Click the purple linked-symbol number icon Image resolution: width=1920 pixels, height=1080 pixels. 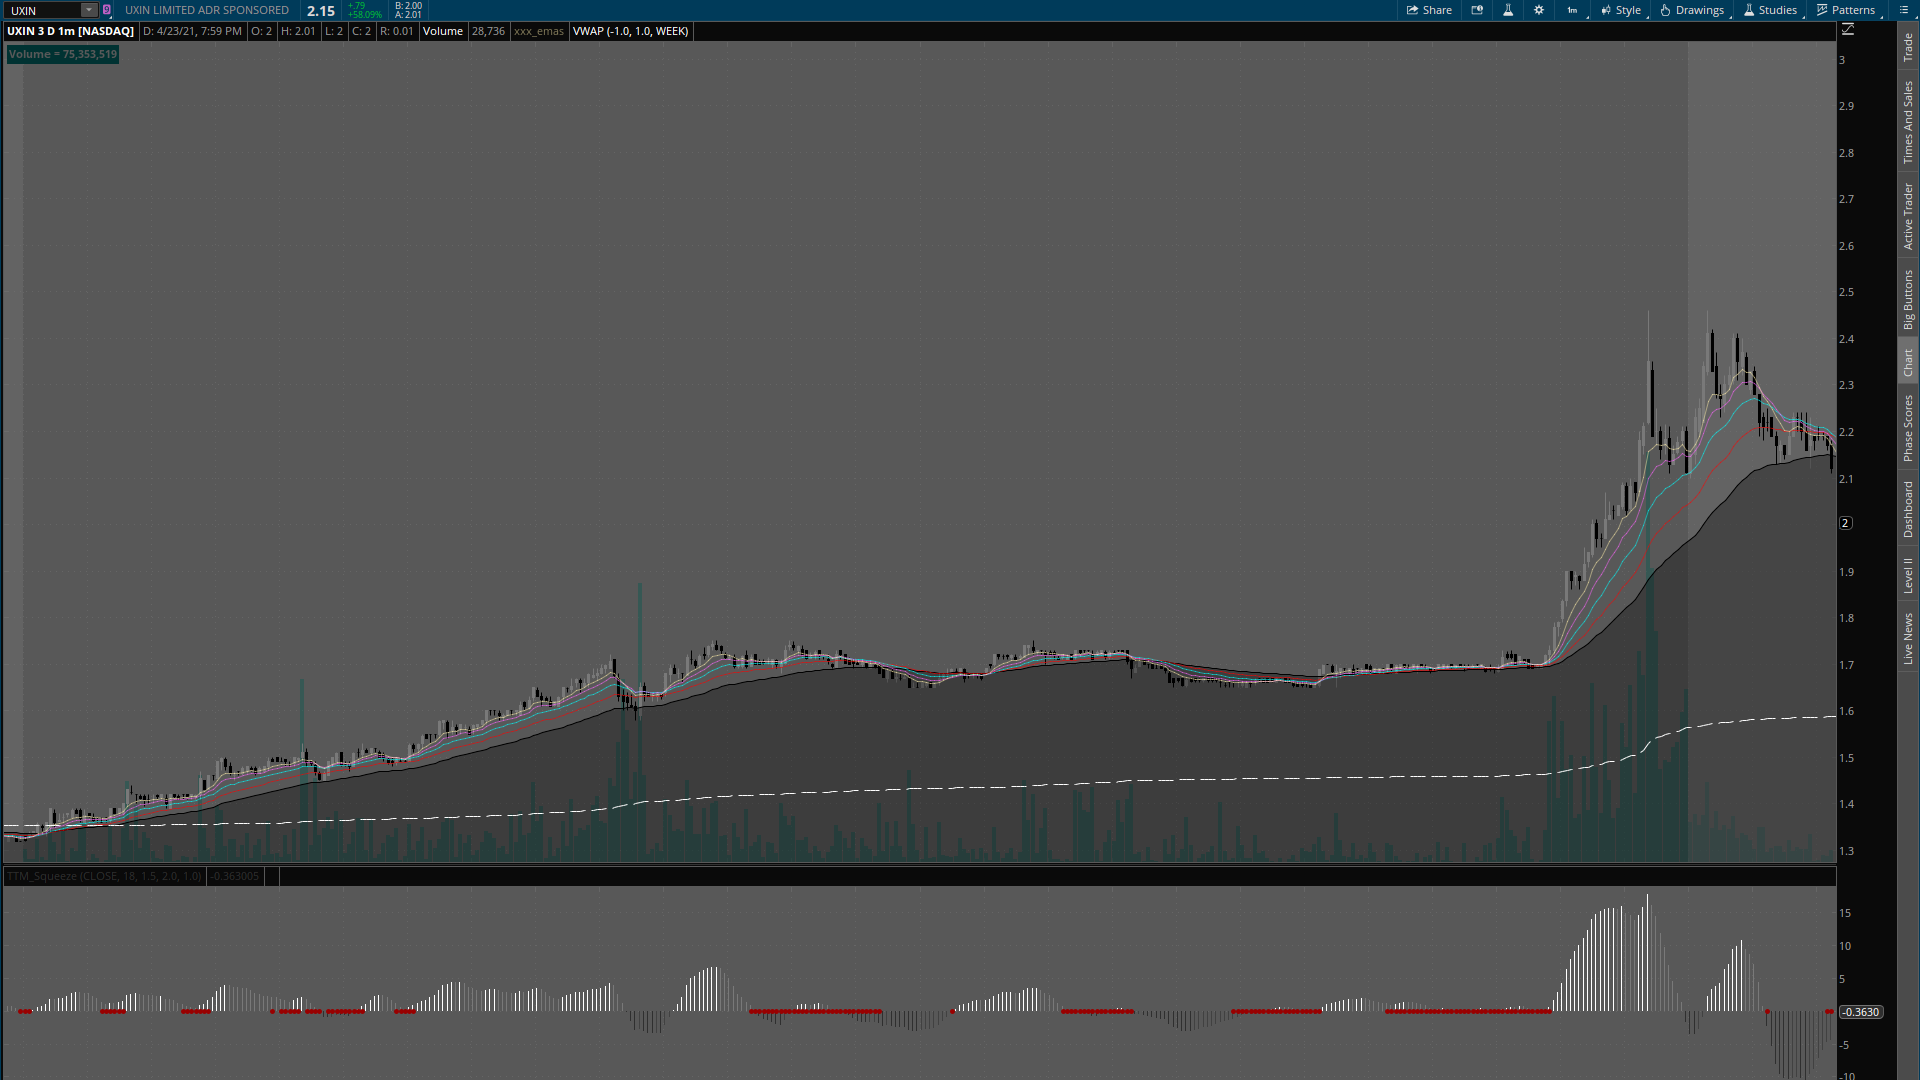pos(107,10)
